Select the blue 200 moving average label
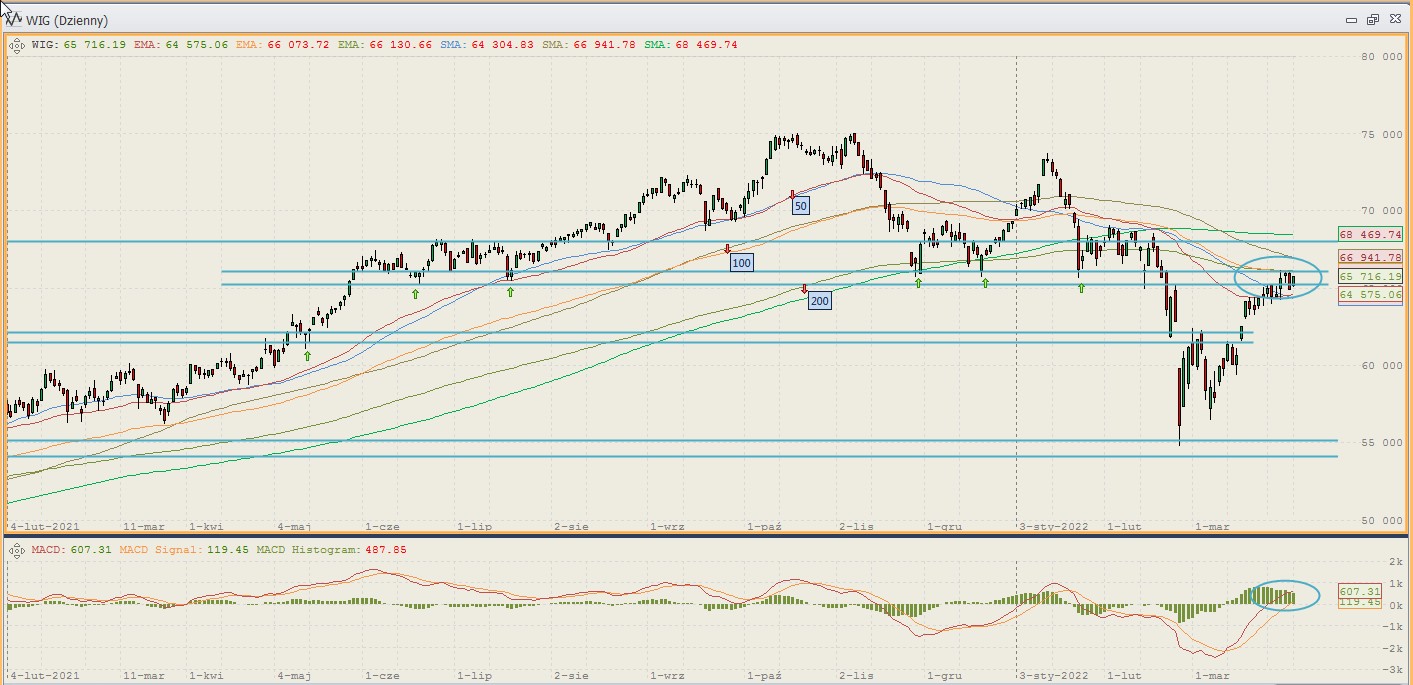Viewport: 1413px width, 685px height. coord(819,300)
